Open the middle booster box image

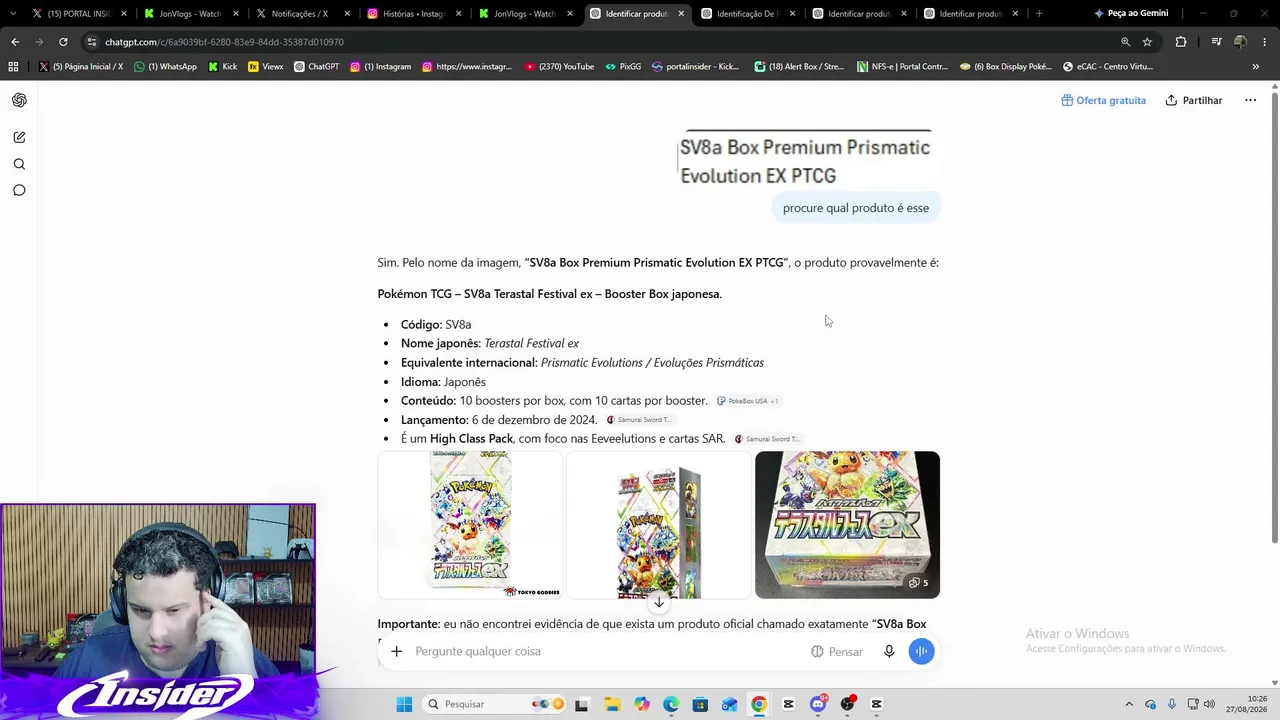(x=659, y=525)
